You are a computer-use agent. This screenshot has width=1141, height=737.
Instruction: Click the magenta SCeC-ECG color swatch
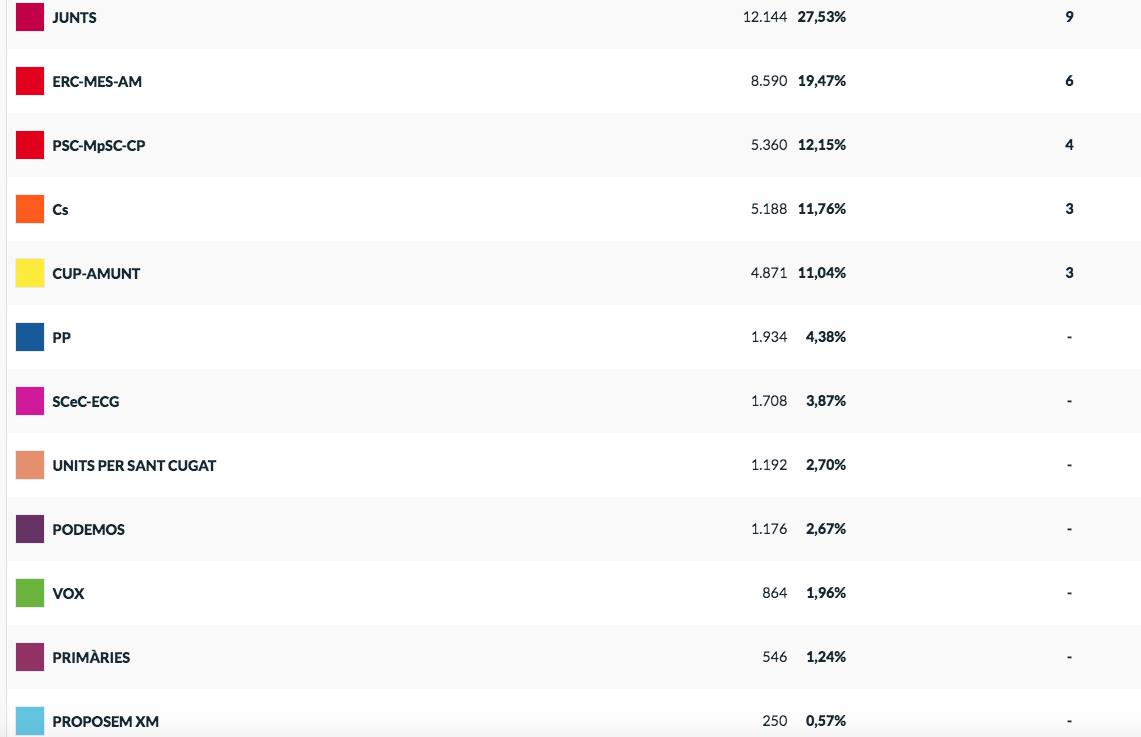(30, 401)
